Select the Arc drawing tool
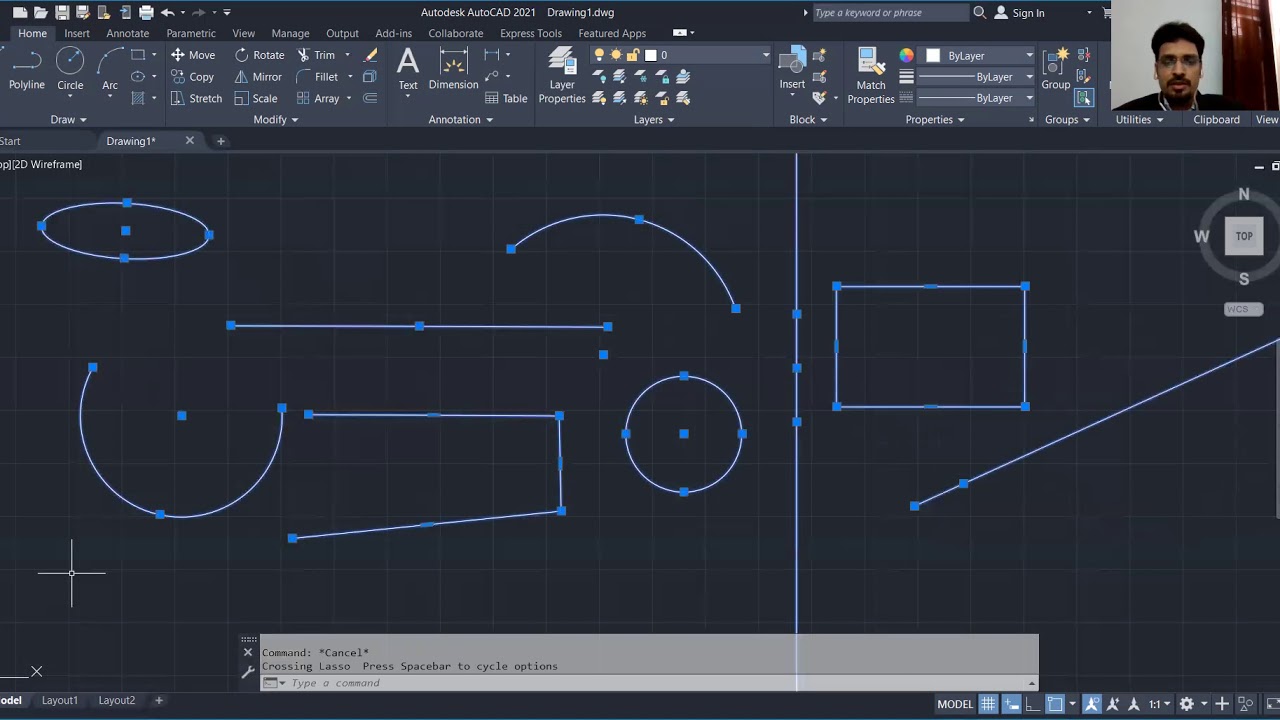The height and width of the screenshot is (720, 1280). tap(110, 70)
